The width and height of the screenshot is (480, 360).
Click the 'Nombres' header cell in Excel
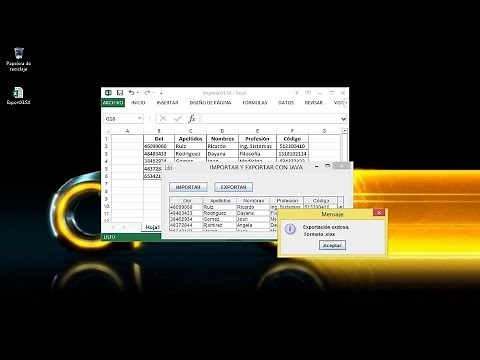click(x=222, y=139)
